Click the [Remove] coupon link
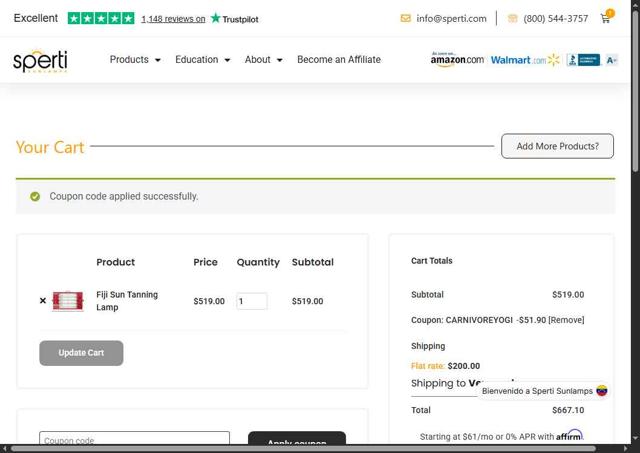This screenshot has width=640, height=453. pos(566,320)
